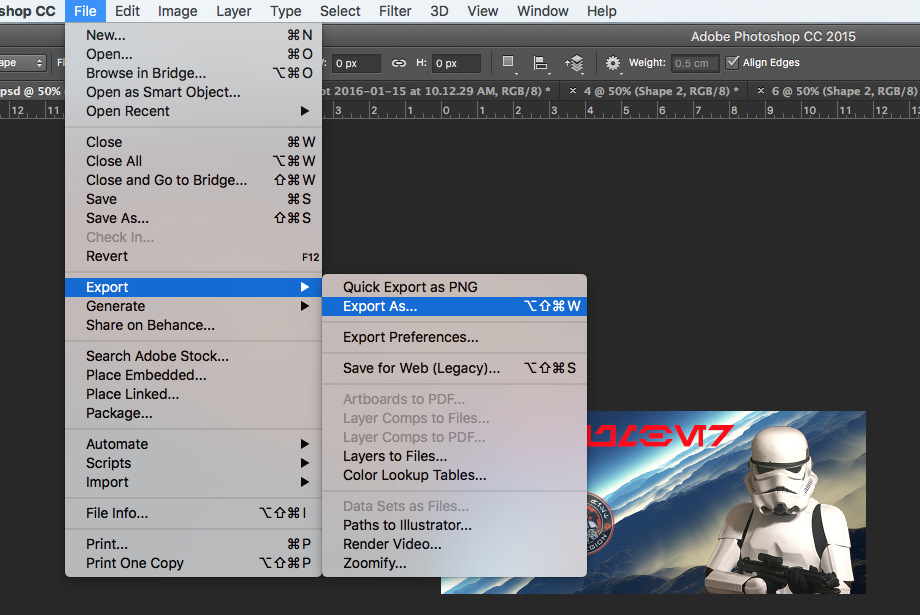
Task: Toggle the Align Edges checkbox
Action: coord(732,62)
